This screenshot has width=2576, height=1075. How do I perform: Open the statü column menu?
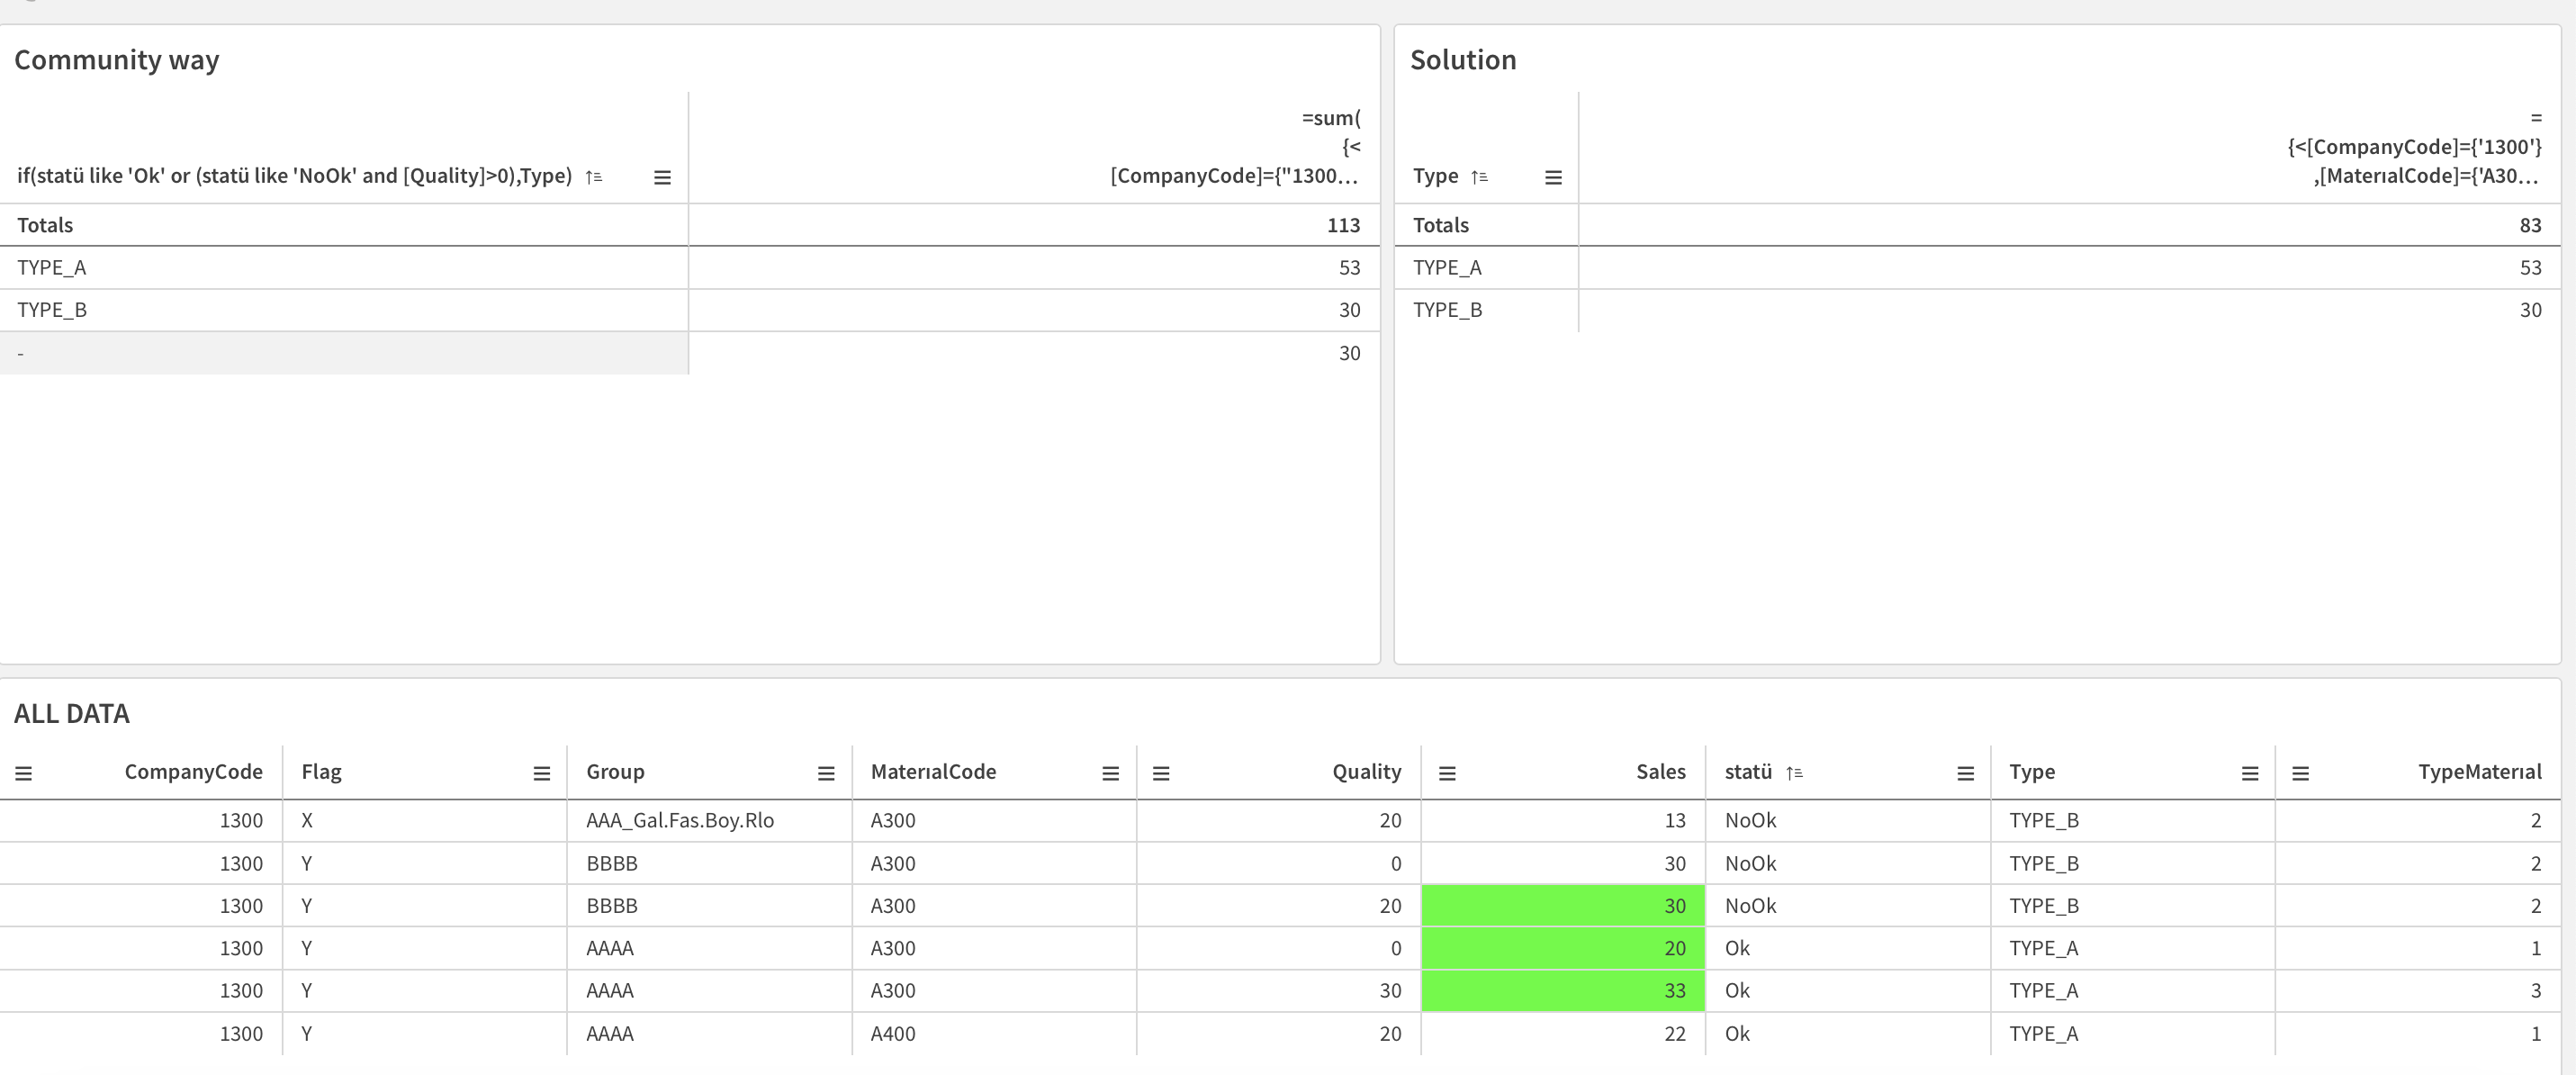[x=1965, y=772]
